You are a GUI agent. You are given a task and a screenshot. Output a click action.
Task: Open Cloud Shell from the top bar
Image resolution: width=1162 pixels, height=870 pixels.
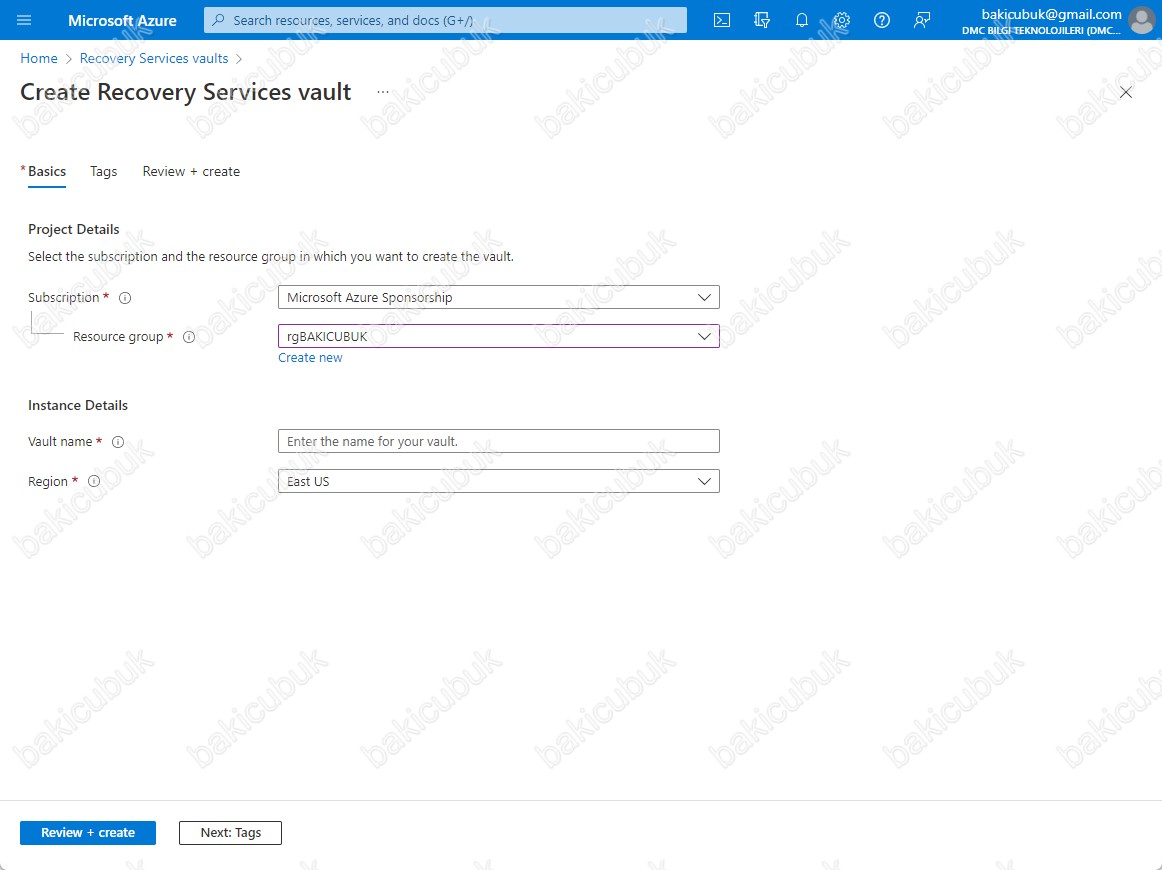pos(722,20)
